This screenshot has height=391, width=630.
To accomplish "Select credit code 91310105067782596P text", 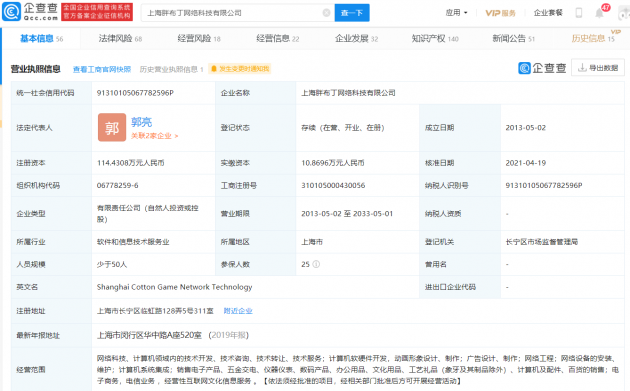I will [135, 93].
